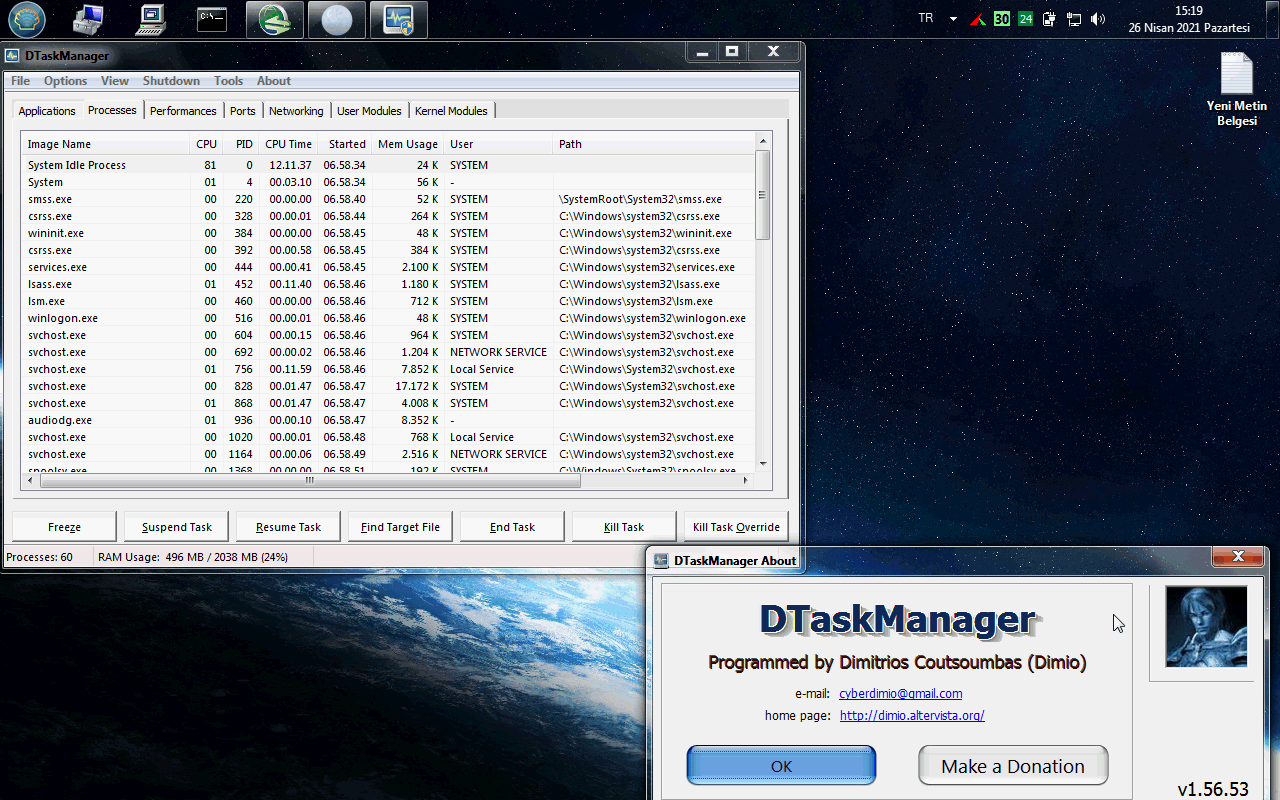This screenshot has height=800, width=1280.
Task: Click the Make a Donation button
Action: pyautogui.click(x=1013, y=766)
